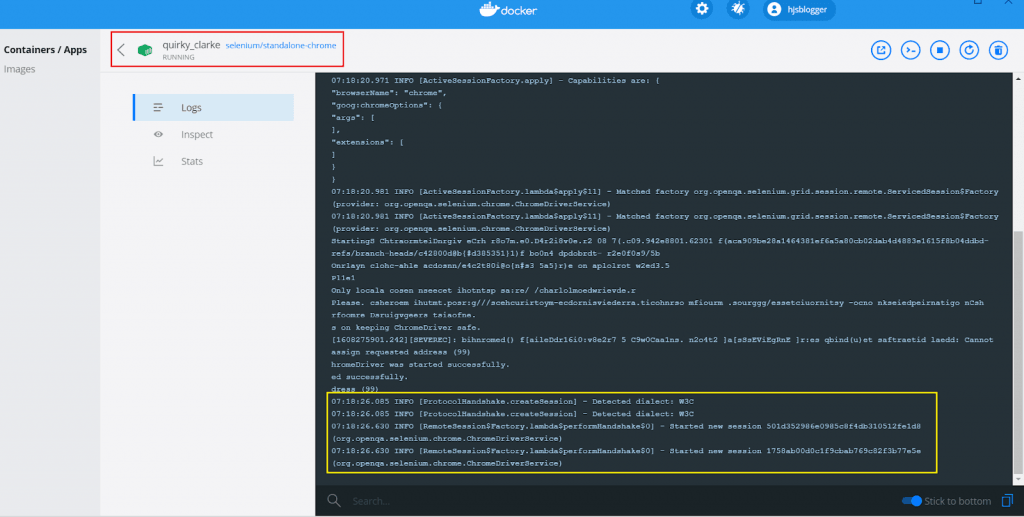The height and width of the screenshot is (517, 1024).
Task: Copy logs to clipboard icon
Action: coord(1008,501)
